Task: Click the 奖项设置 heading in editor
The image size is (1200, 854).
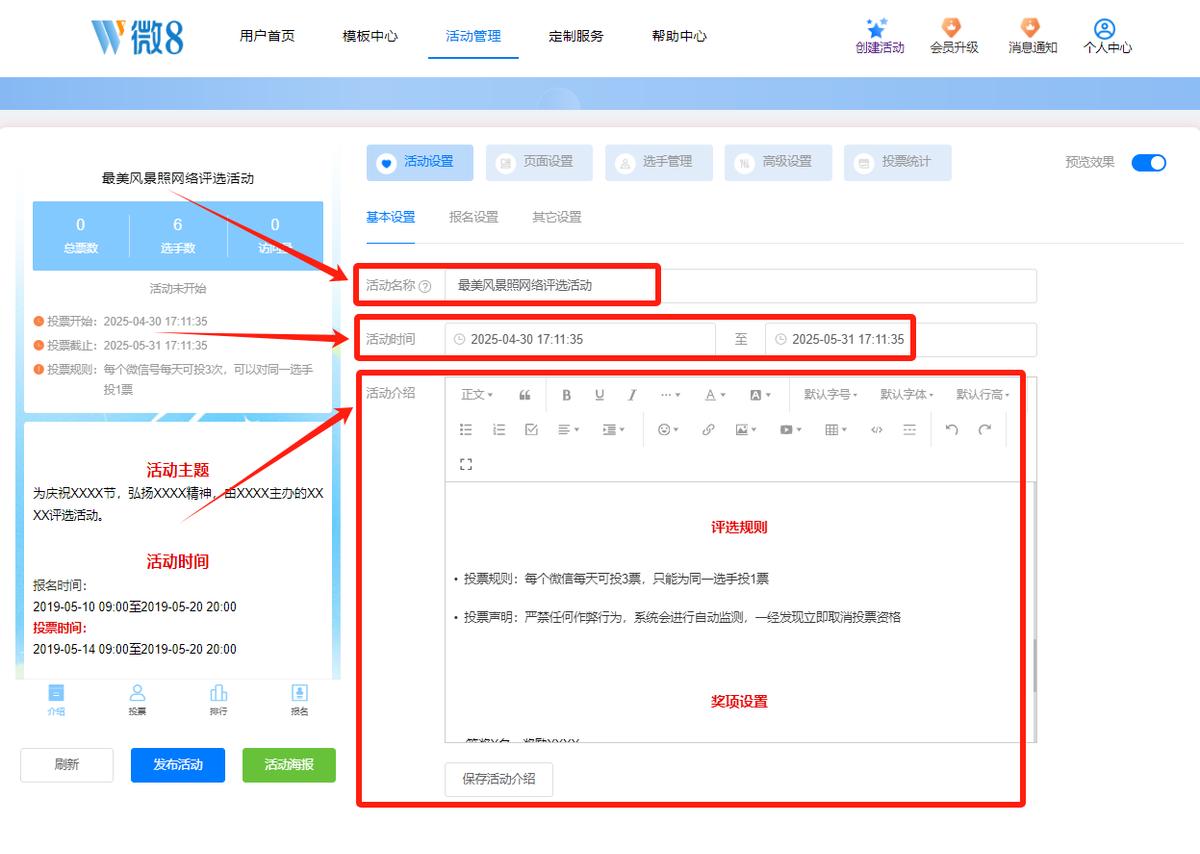Action: (x=739, y=702)
